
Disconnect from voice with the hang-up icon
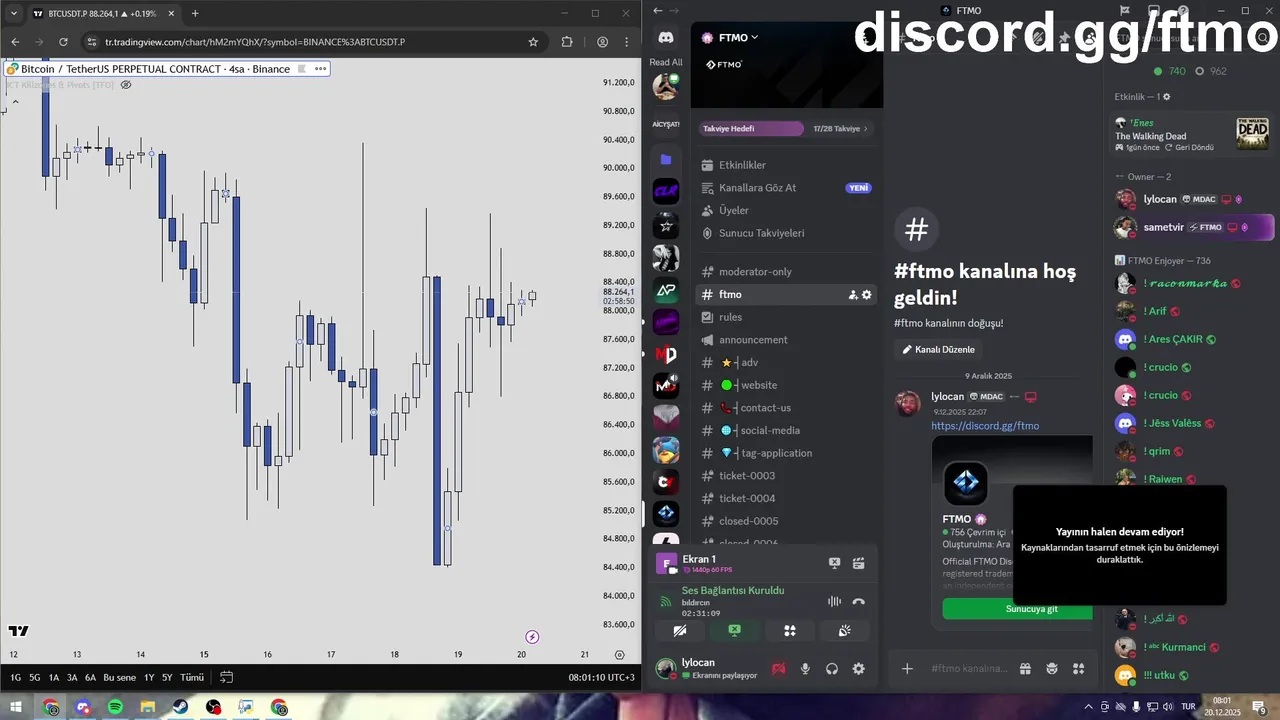(858, 602)
